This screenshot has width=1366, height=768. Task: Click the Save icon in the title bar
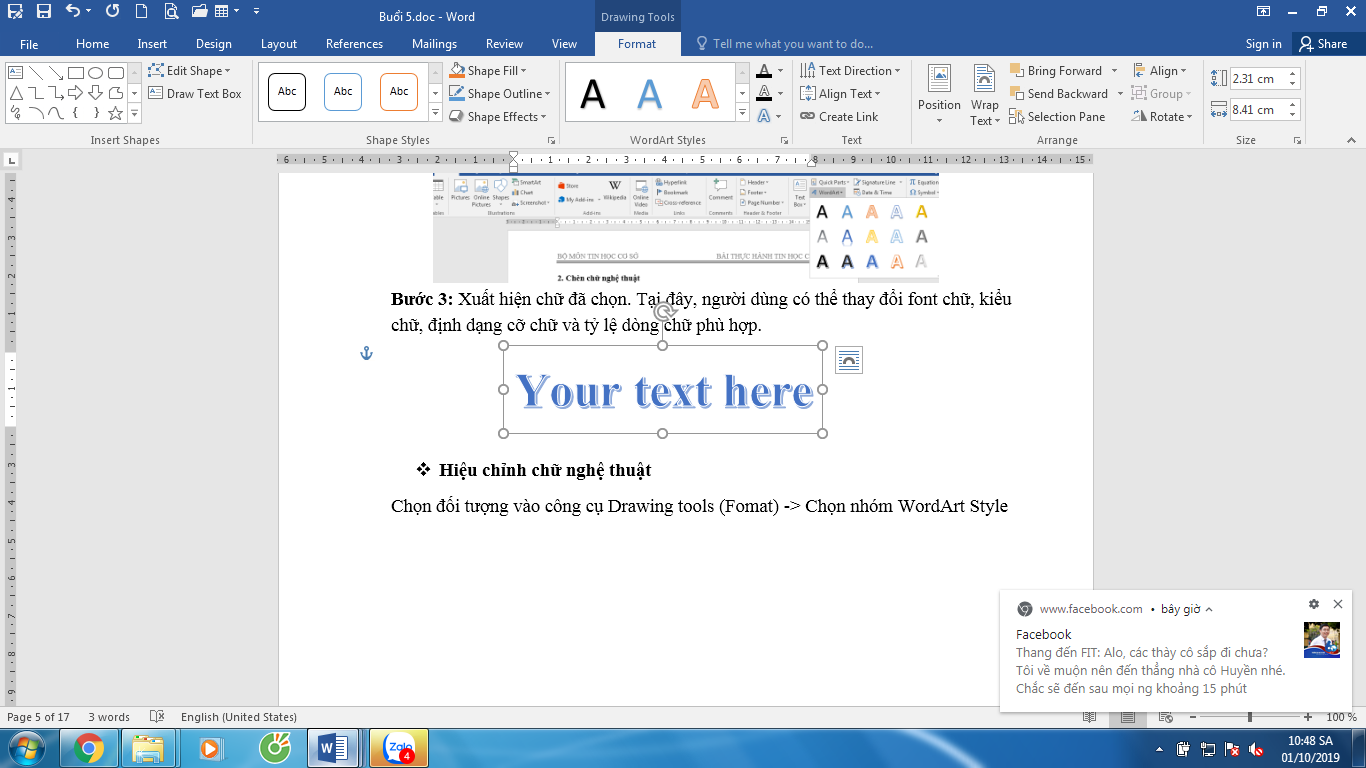tap(43, 12)
